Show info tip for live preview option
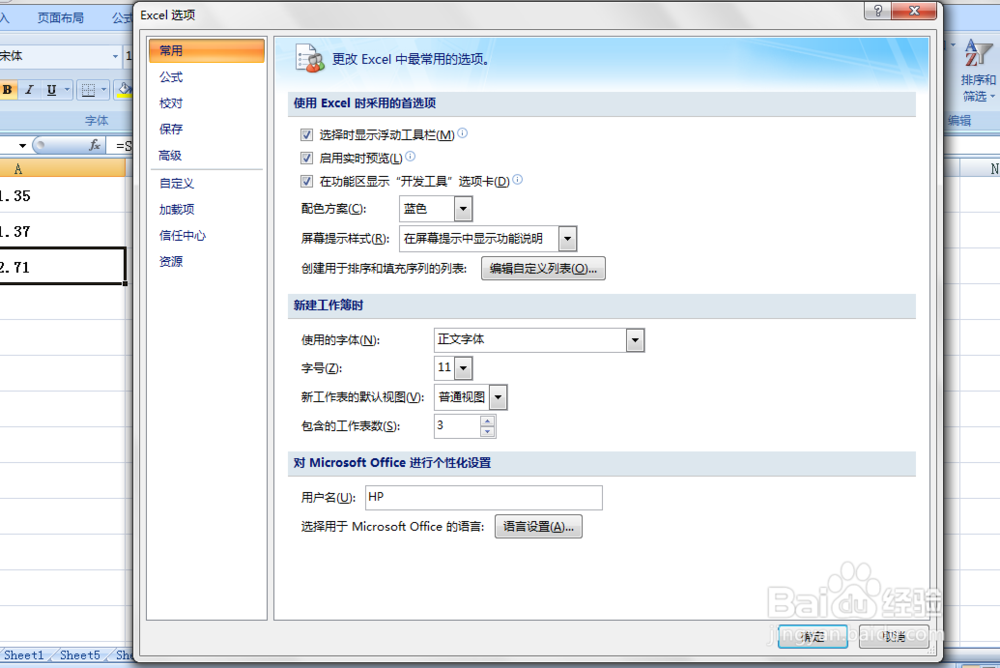Viewport: 1000px width, 668px height. [410, 156]
